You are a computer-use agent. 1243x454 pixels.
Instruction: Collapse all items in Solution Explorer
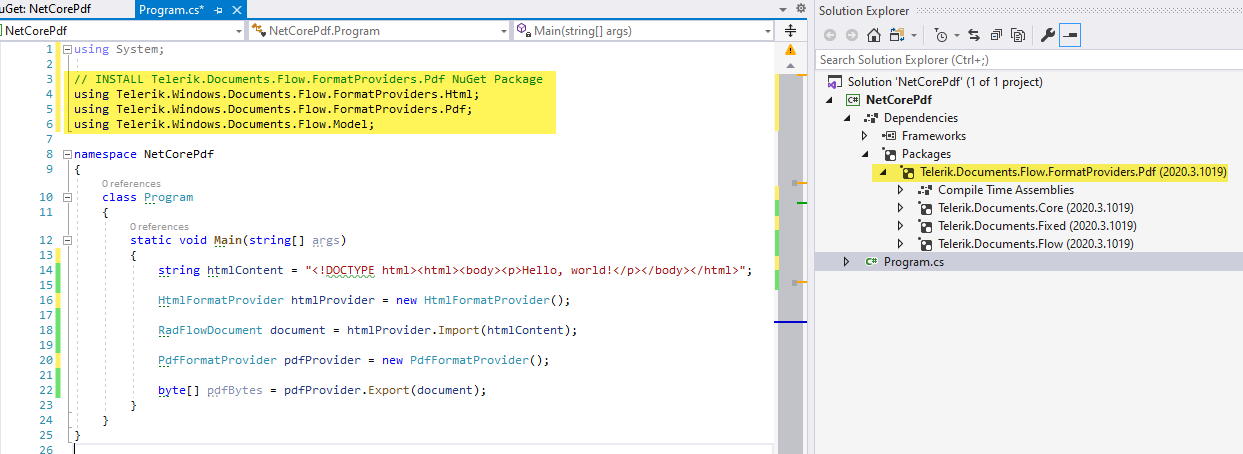[x=996, y=36]
